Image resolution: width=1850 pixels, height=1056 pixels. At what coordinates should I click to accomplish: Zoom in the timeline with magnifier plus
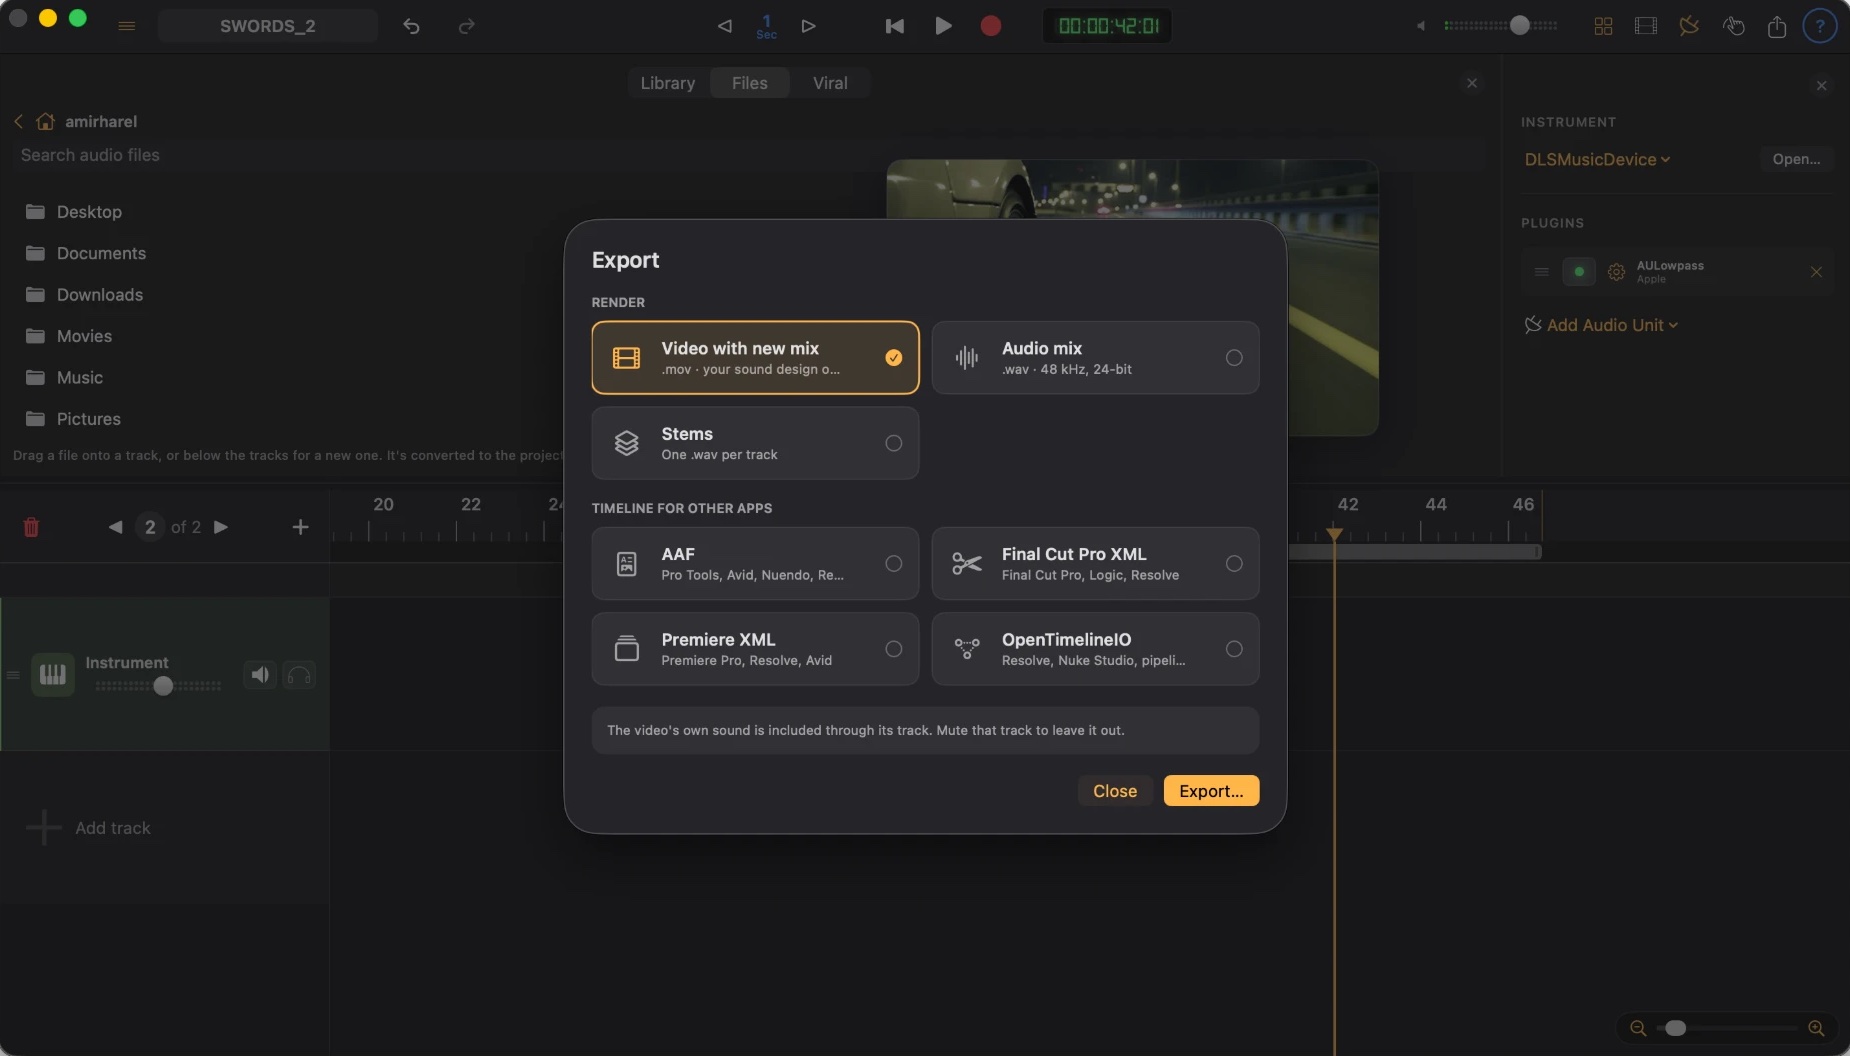coord(1816,1028)
